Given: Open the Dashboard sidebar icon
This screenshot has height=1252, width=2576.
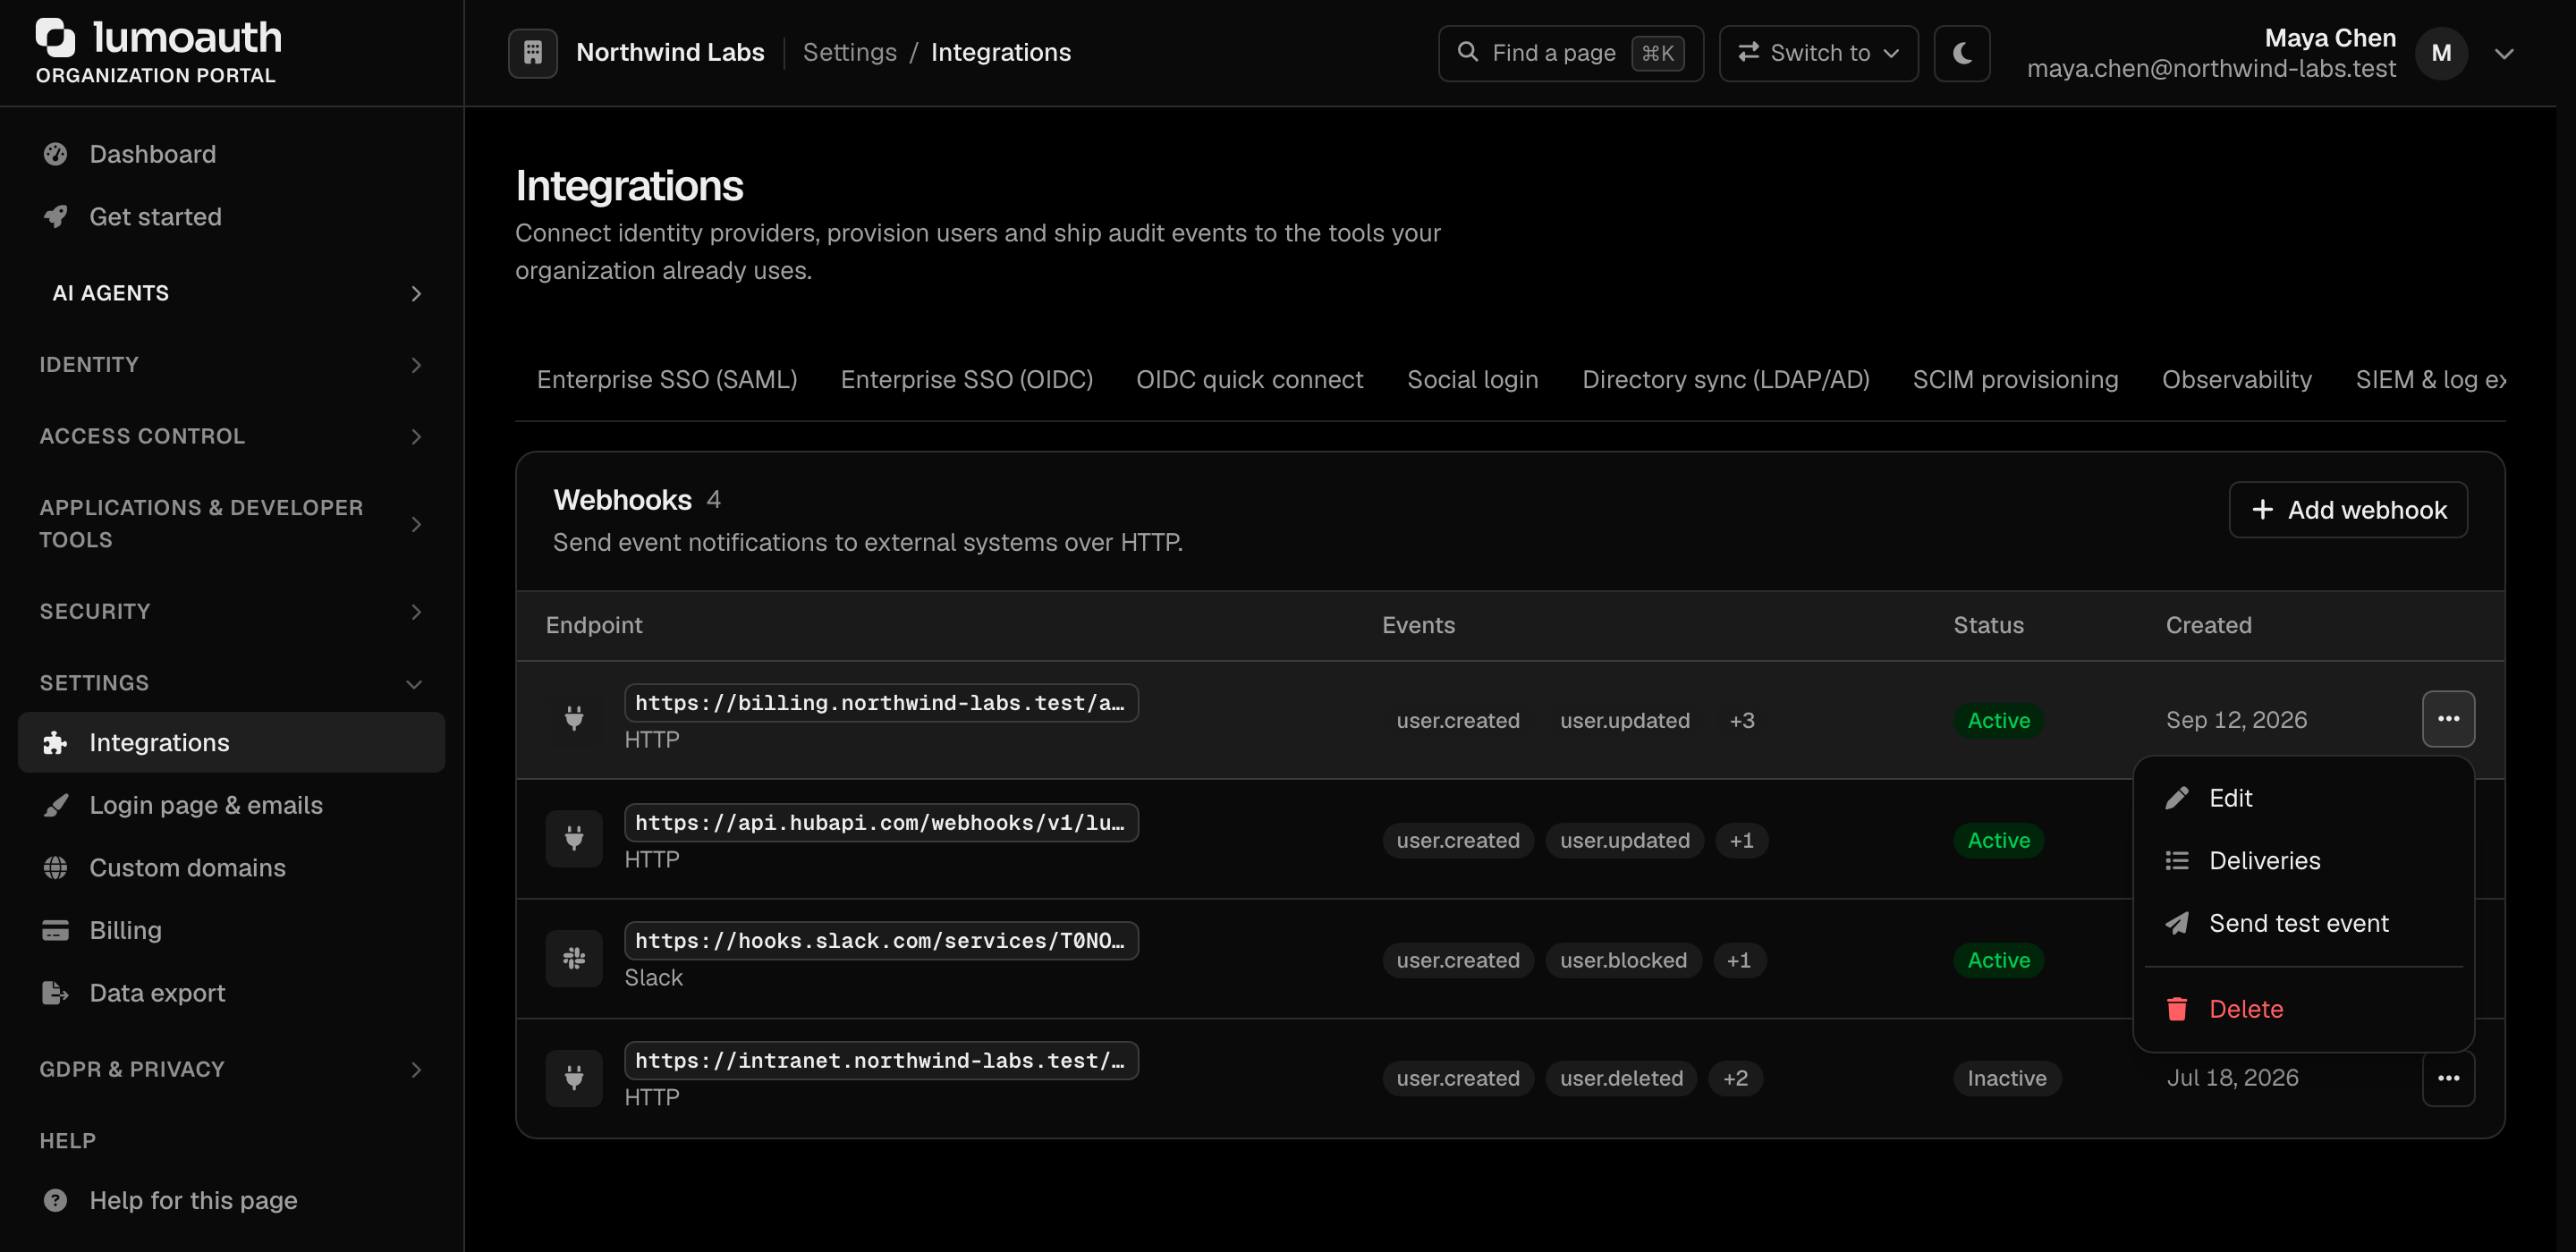Looking at the screenshot, I should click(x=56, y=154).
